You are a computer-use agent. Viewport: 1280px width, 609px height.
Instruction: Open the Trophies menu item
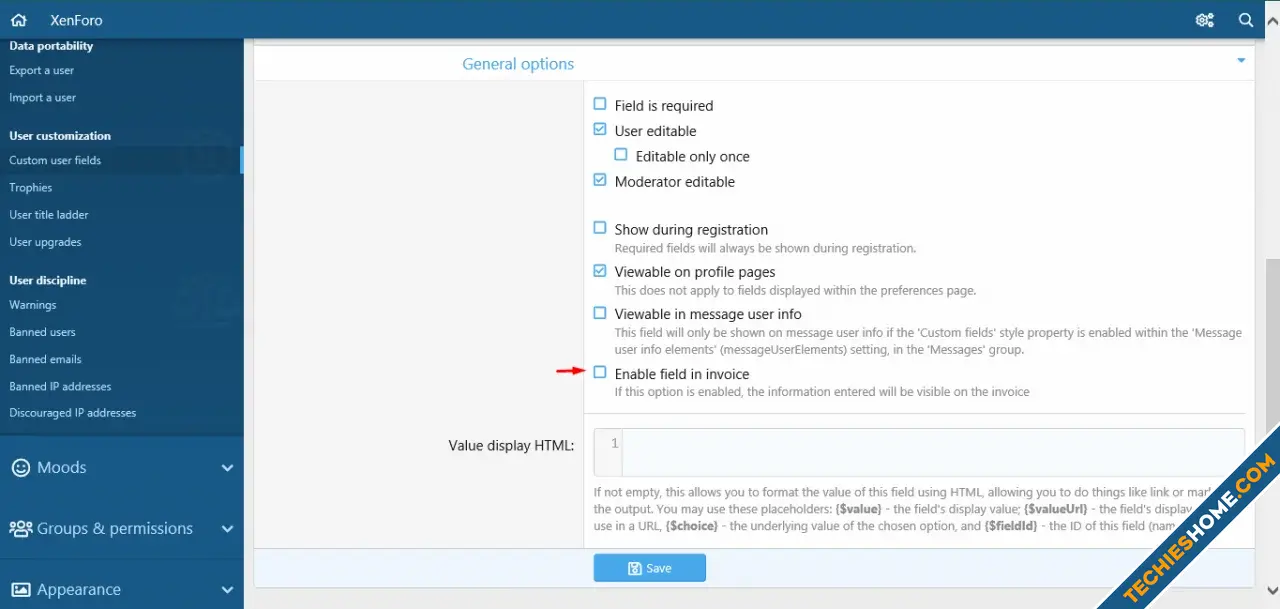coord(31,187)
